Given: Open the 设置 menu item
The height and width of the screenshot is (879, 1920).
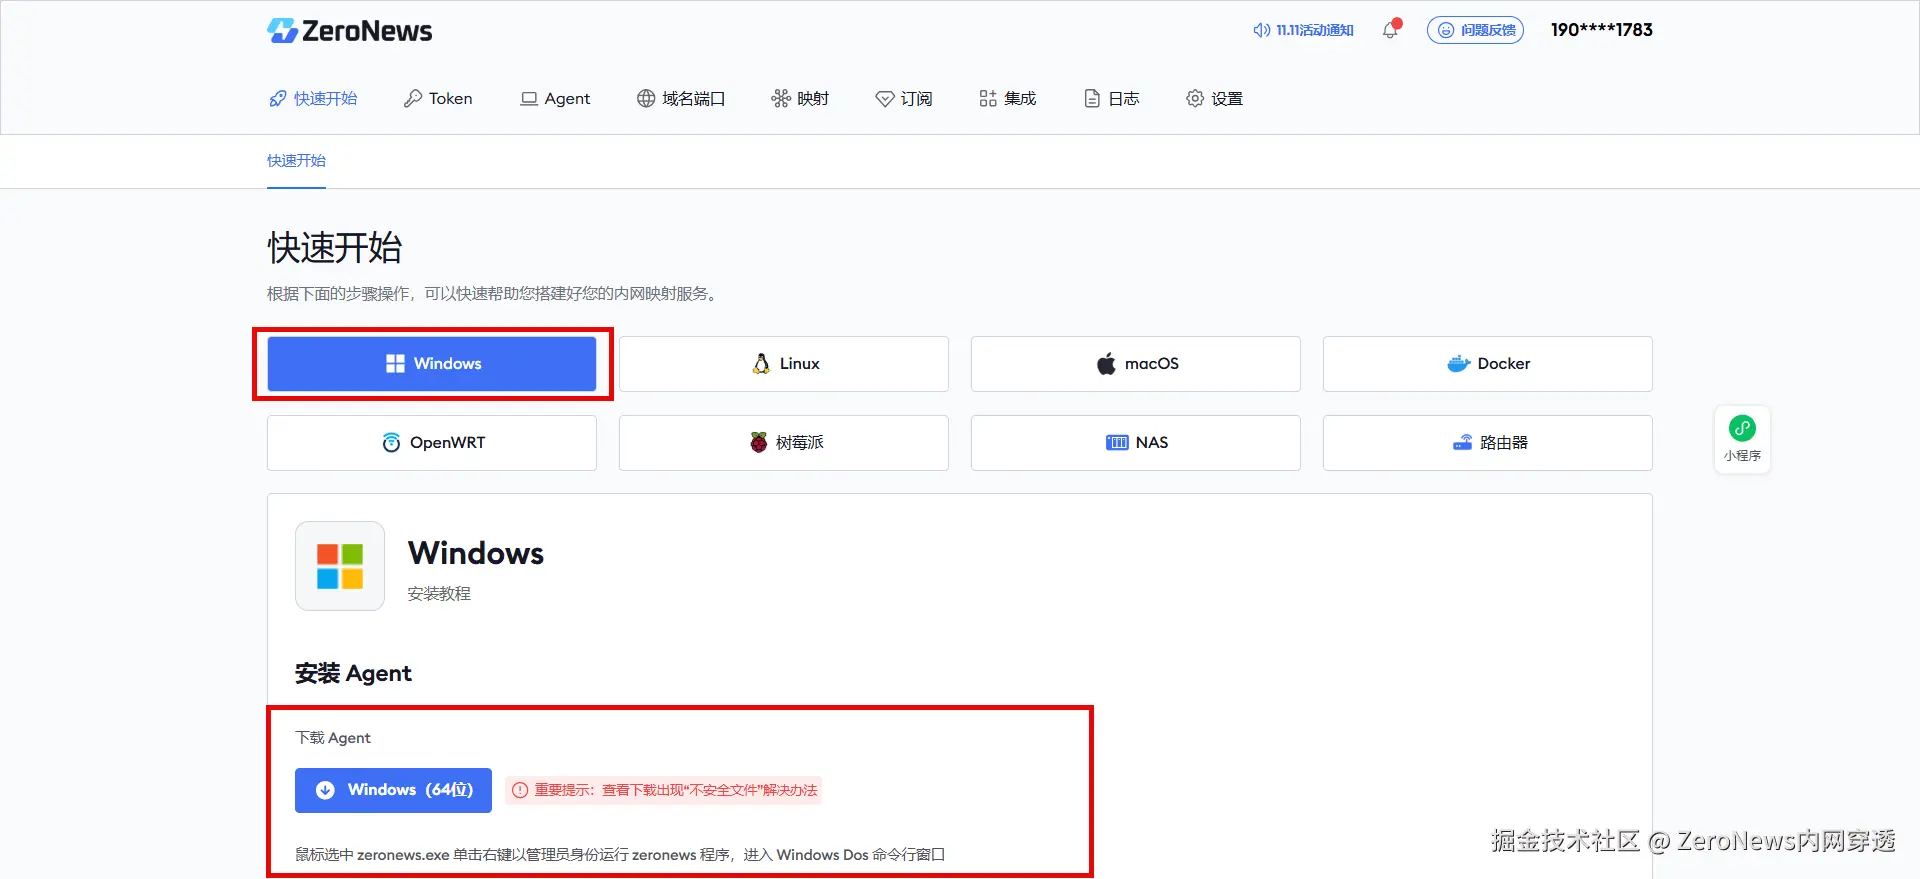Looking at the screenshot, I should pyautogui.click(x=1214, y=98).
